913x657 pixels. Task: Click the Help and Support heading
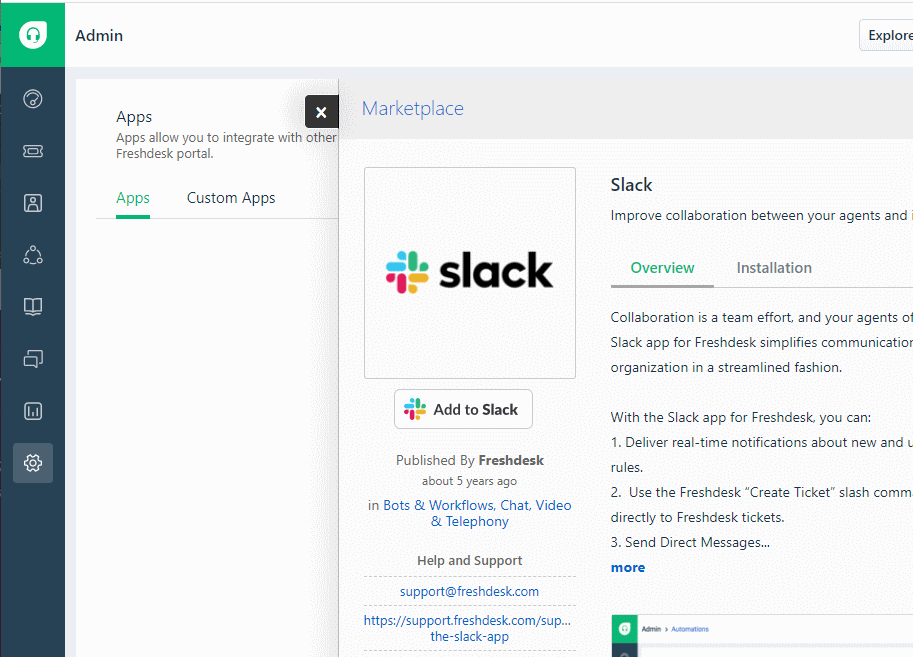469,560
